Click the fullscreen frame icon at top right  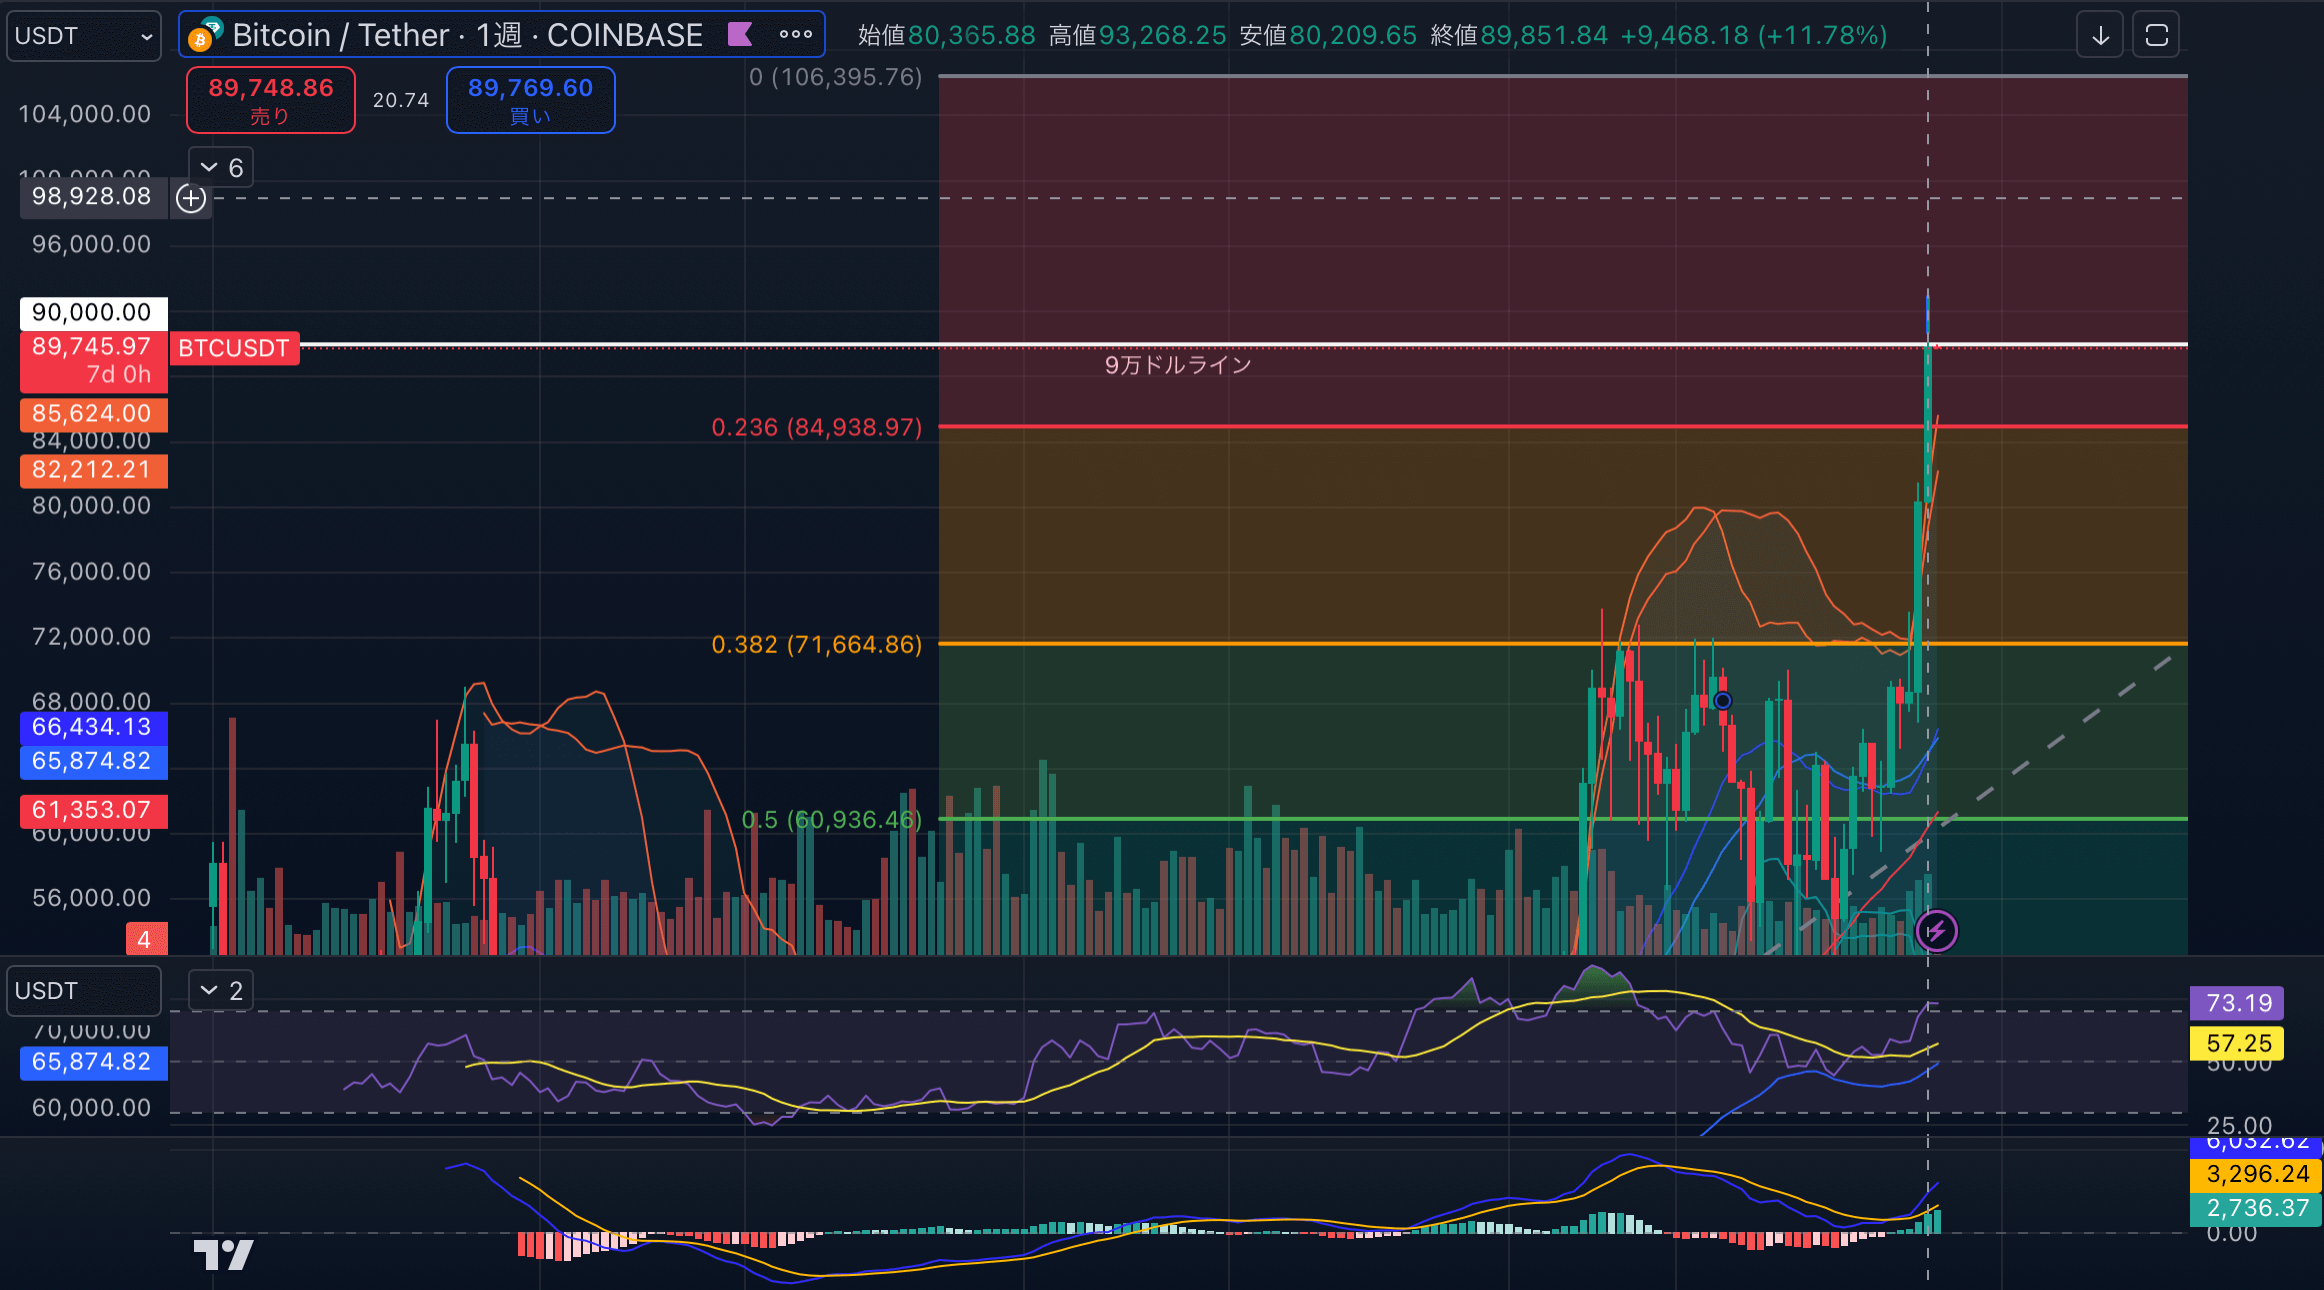[2157, 36]
